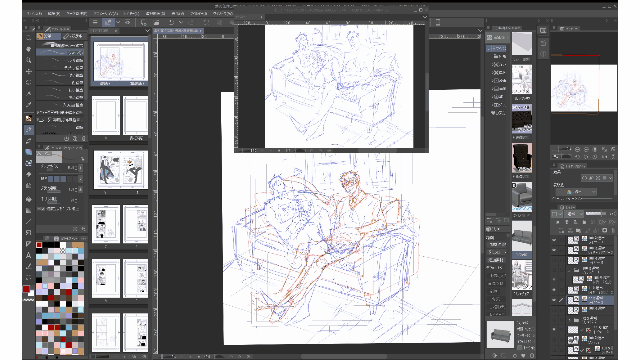Open the Edit menu
Image resolution: width=640 pixels, height=360 pixels.
coord(53,13)
